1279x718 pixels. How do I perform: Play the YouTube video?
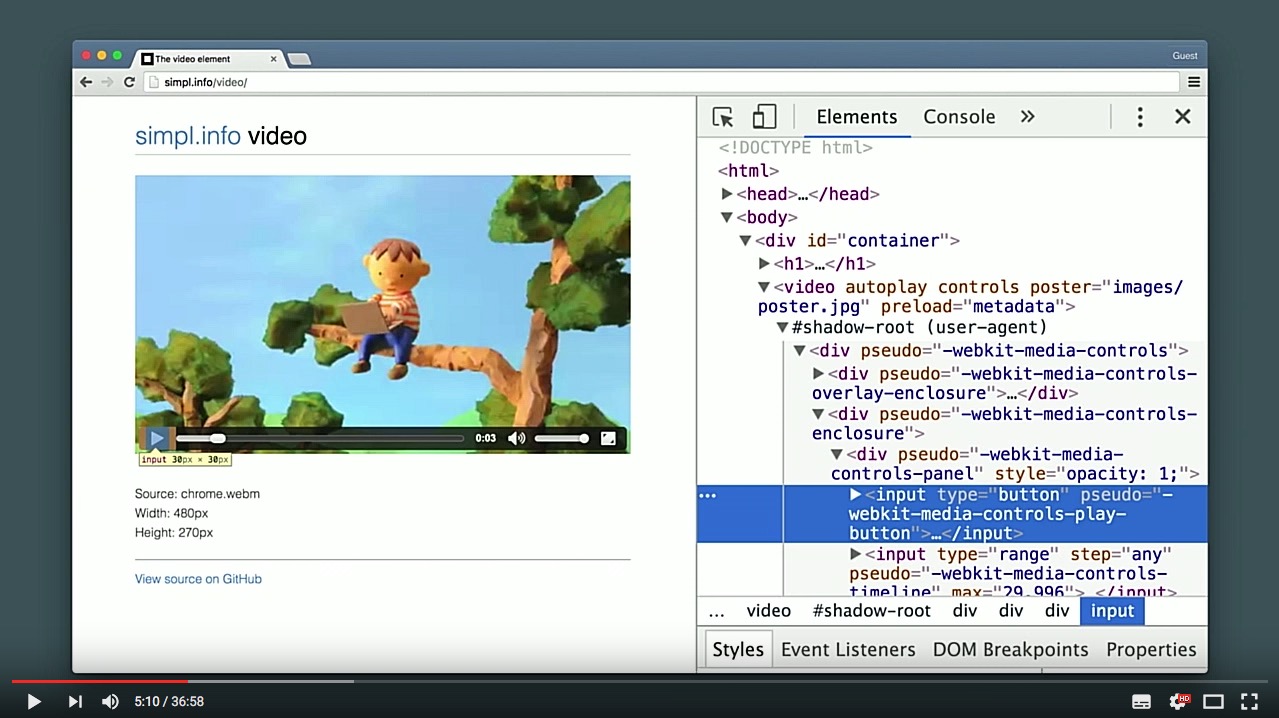coord(34,702)
